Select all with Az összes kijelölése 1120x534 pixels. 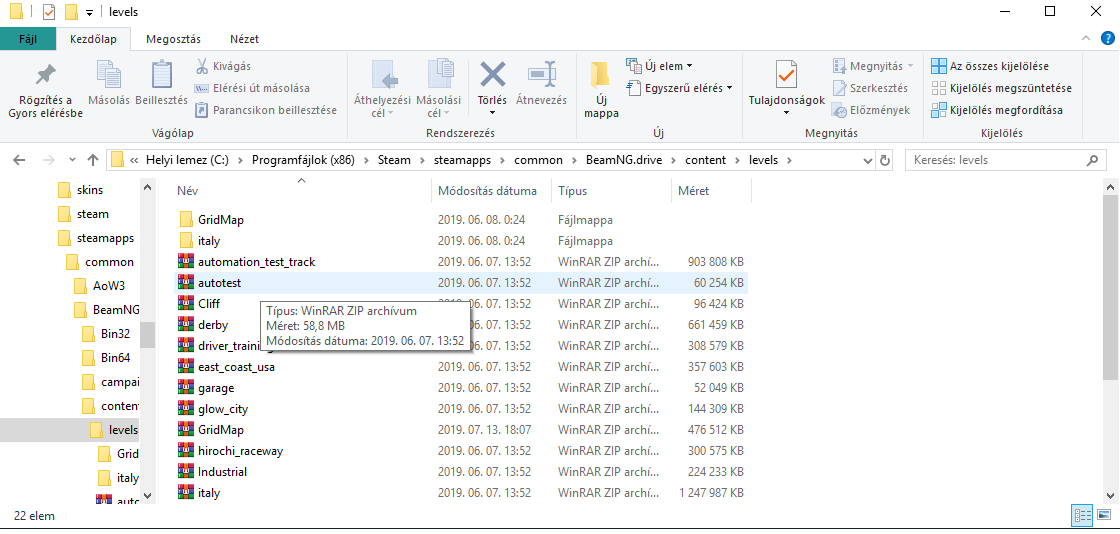[x=990, y=66]
